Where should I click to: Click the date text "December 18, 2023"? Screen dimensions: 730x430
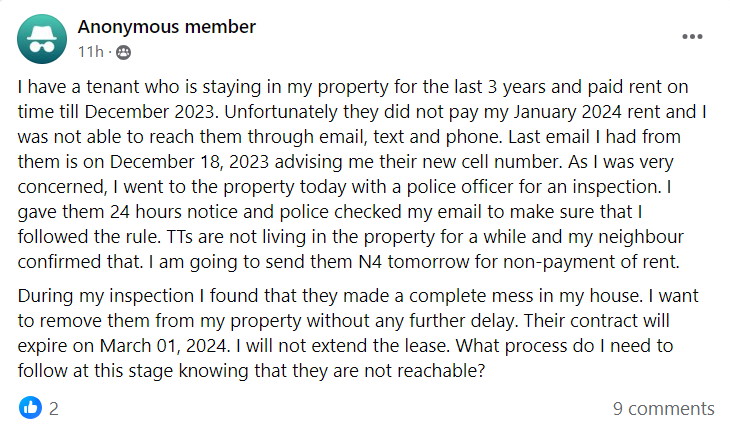[189, 162]
